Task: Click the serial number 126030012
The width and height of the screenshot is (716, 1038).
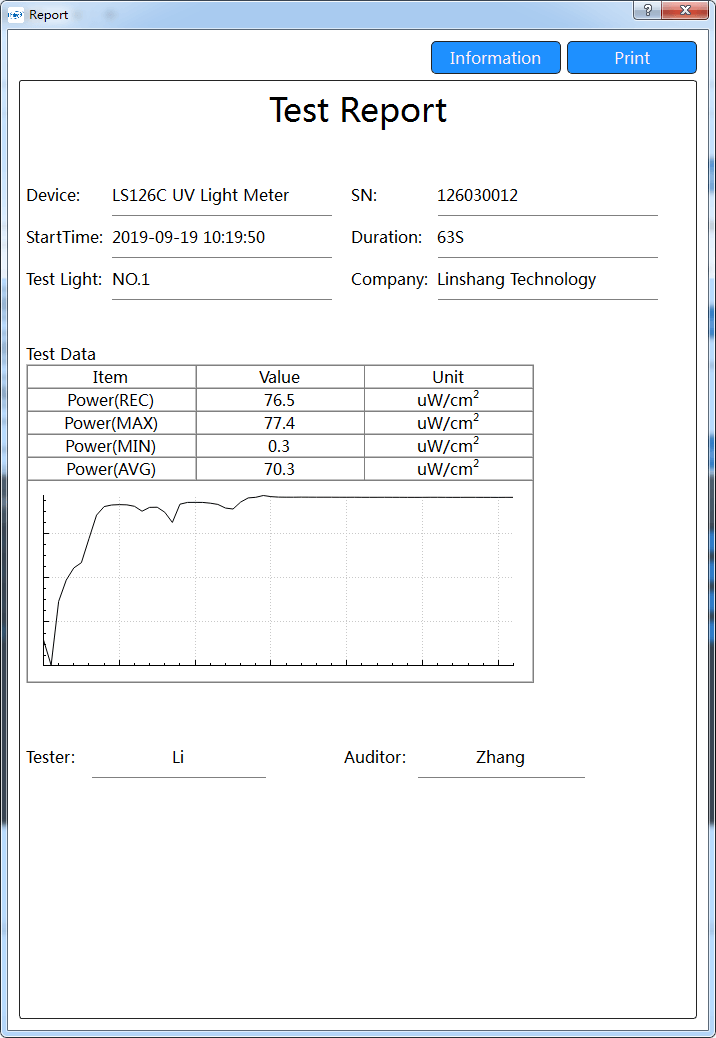Action: 478,195
